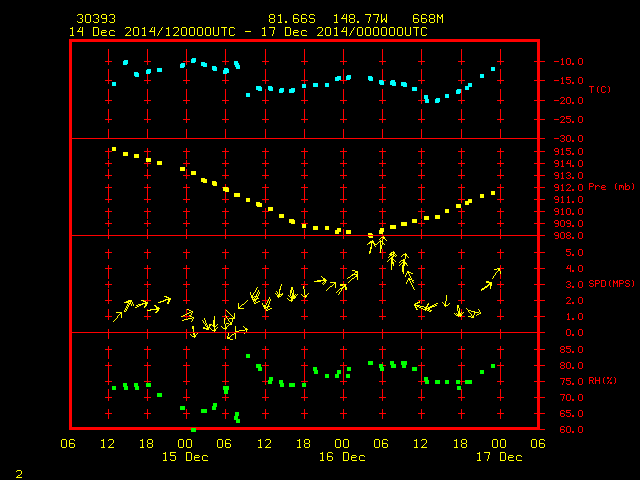Click the Pre (mb) pressure axis label
640x480 pixels.
[x=611, y=187]
